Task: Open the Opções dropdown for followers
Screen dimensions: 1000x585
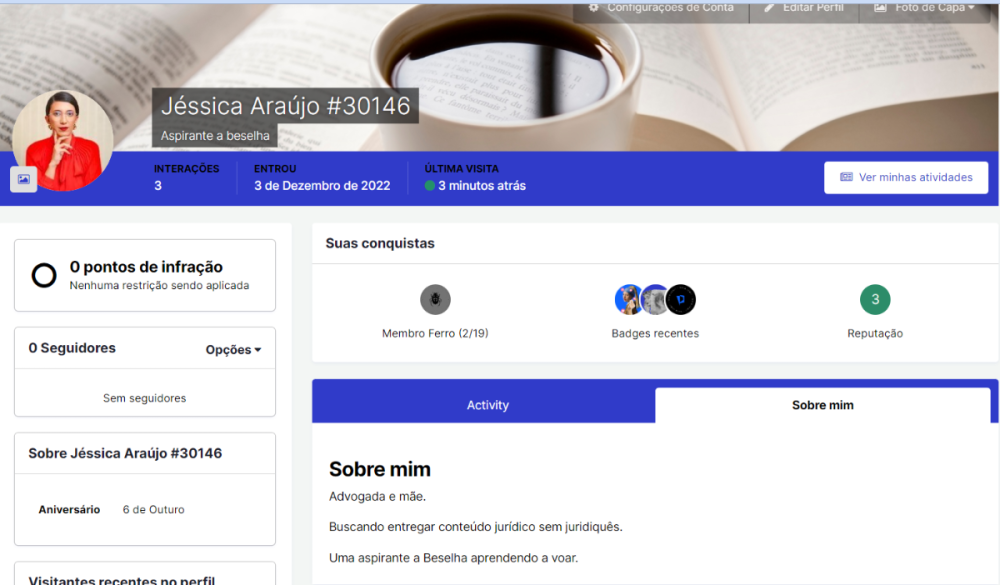Action: [233, 350]
